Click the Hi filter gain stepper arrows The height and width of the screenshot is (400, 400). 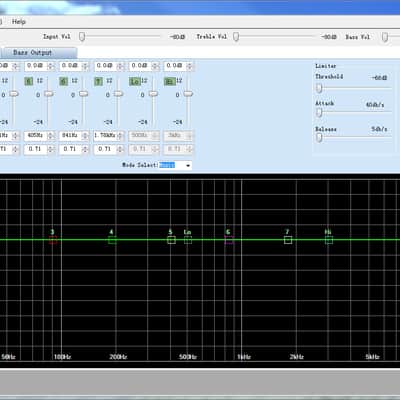click(190, 66)
